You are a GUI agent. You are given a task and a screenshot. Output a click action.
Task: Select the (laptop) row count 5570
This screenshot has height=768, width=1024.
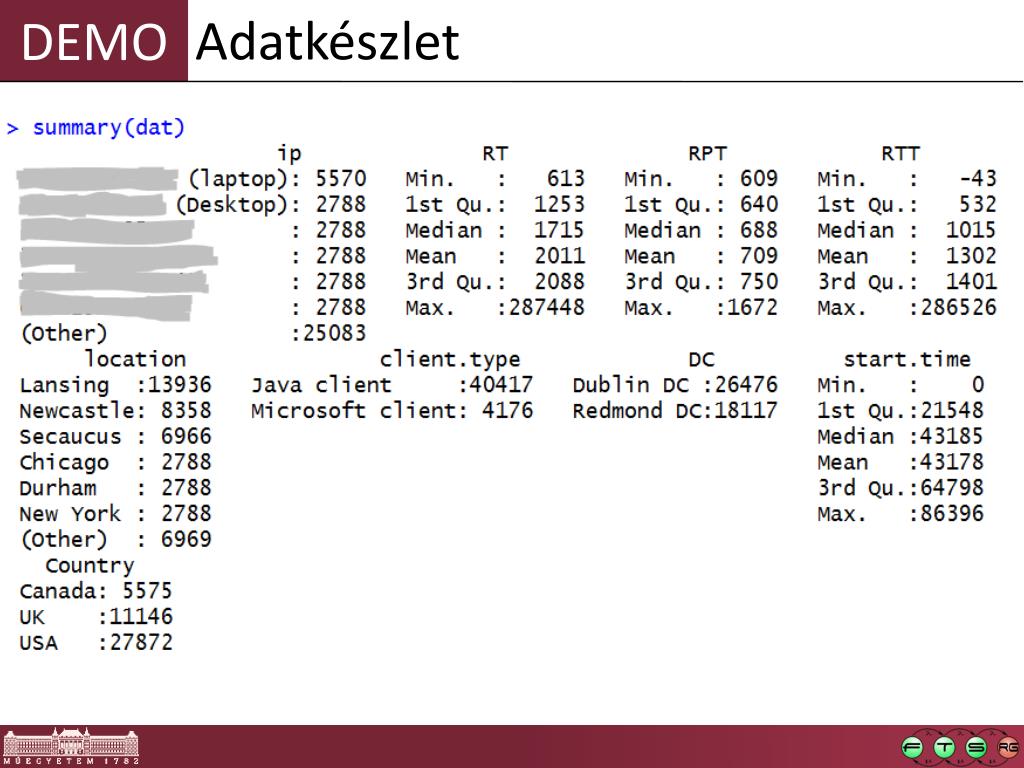click(341, 179)
